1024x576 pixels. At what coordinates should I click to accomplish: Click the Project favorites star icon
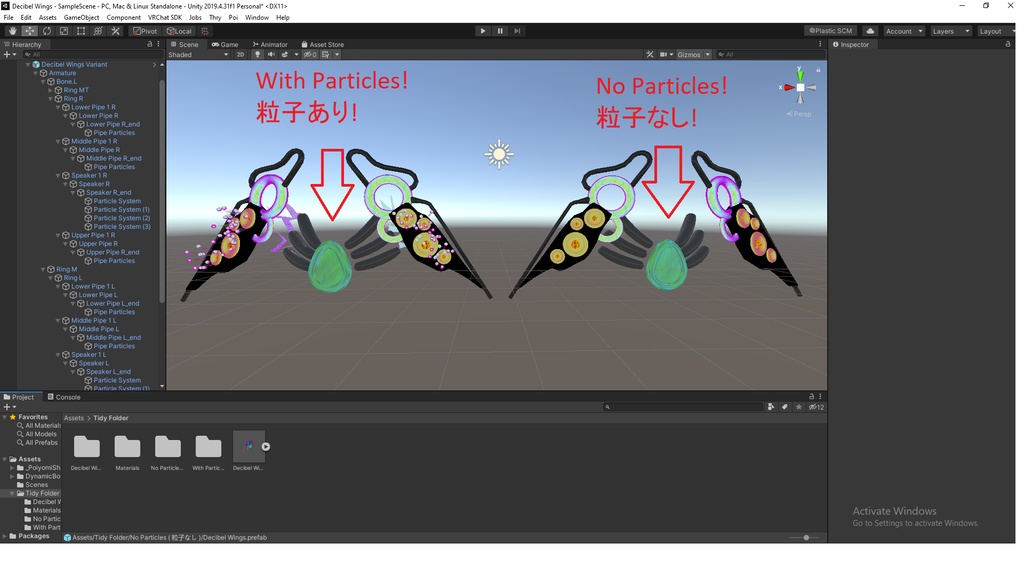[798, 407]
